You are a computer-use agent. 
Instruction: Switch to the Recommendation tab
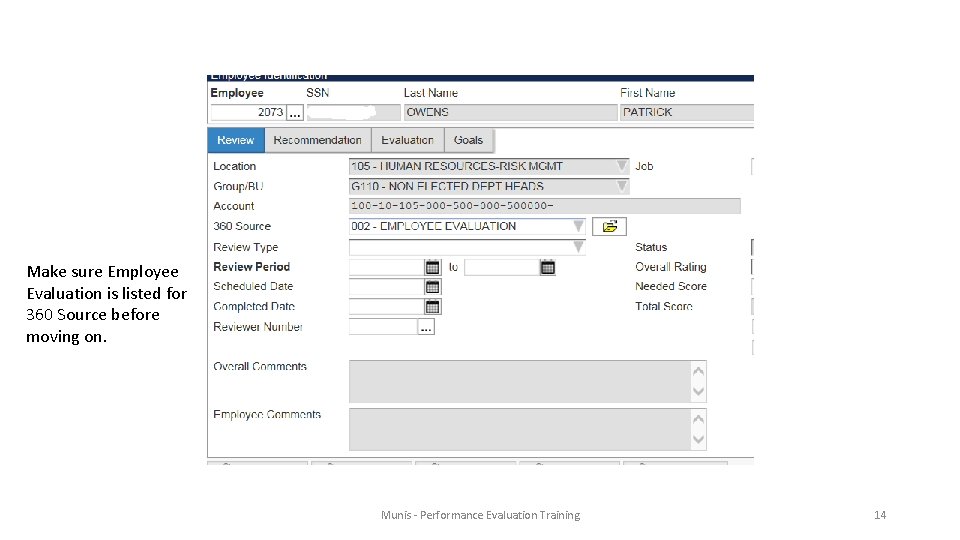(x=318, y=140)
